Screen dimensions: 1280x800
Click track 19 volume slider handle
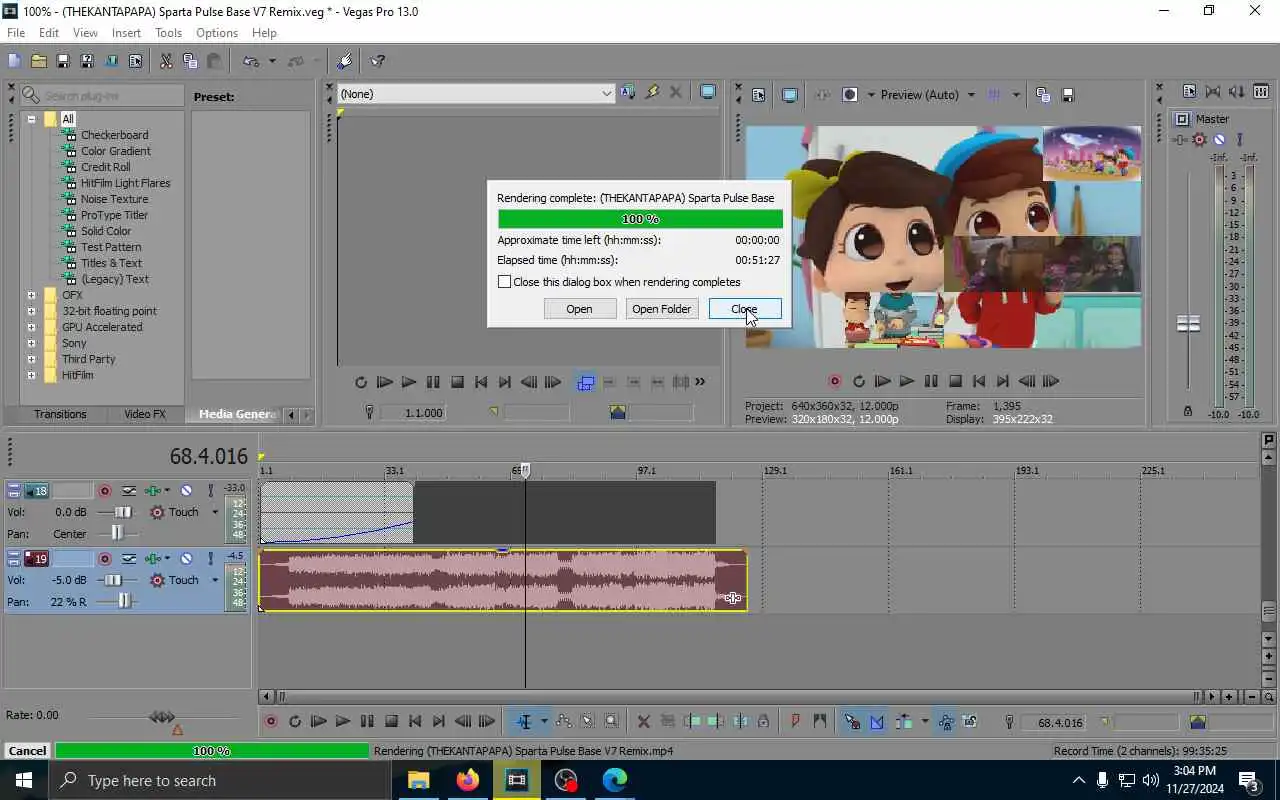click(x=114, y=580)
